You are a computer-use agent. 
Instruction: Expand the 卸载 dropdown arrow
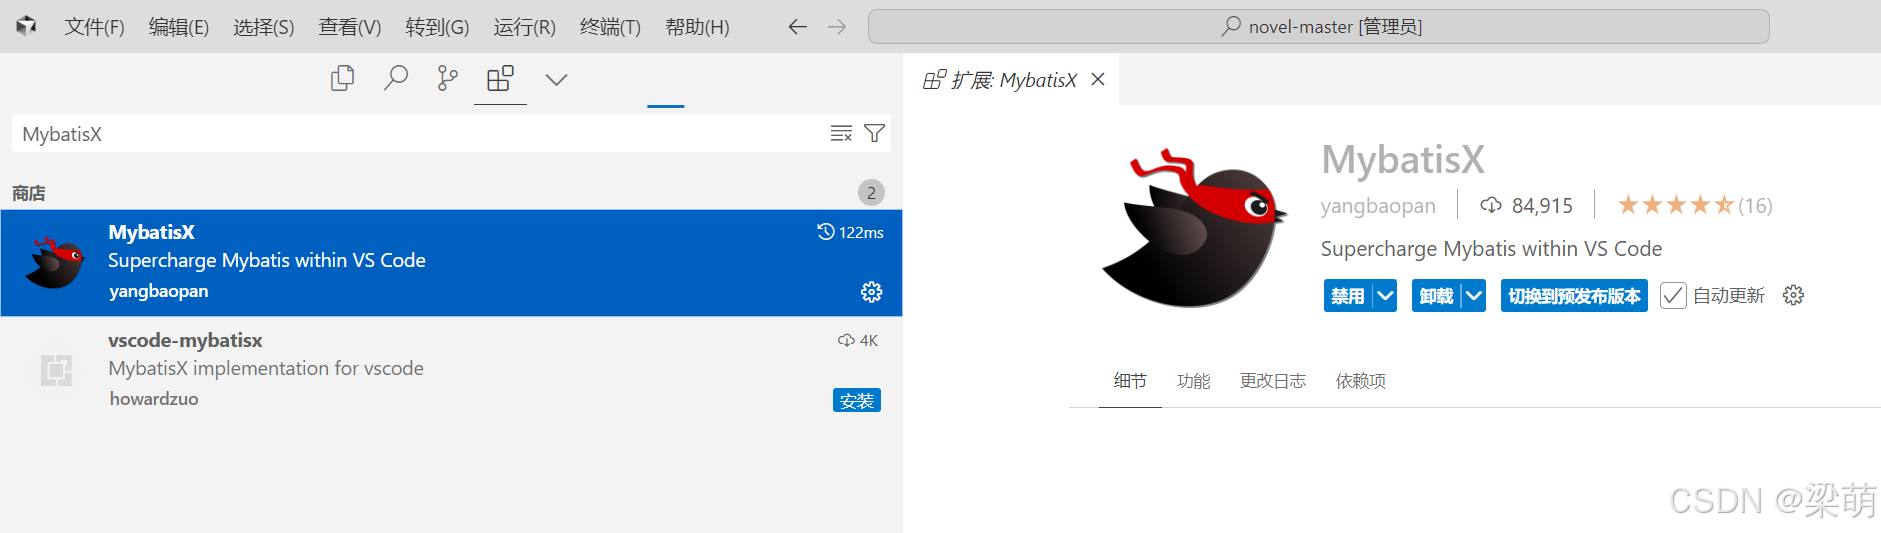coord(1473,296)
